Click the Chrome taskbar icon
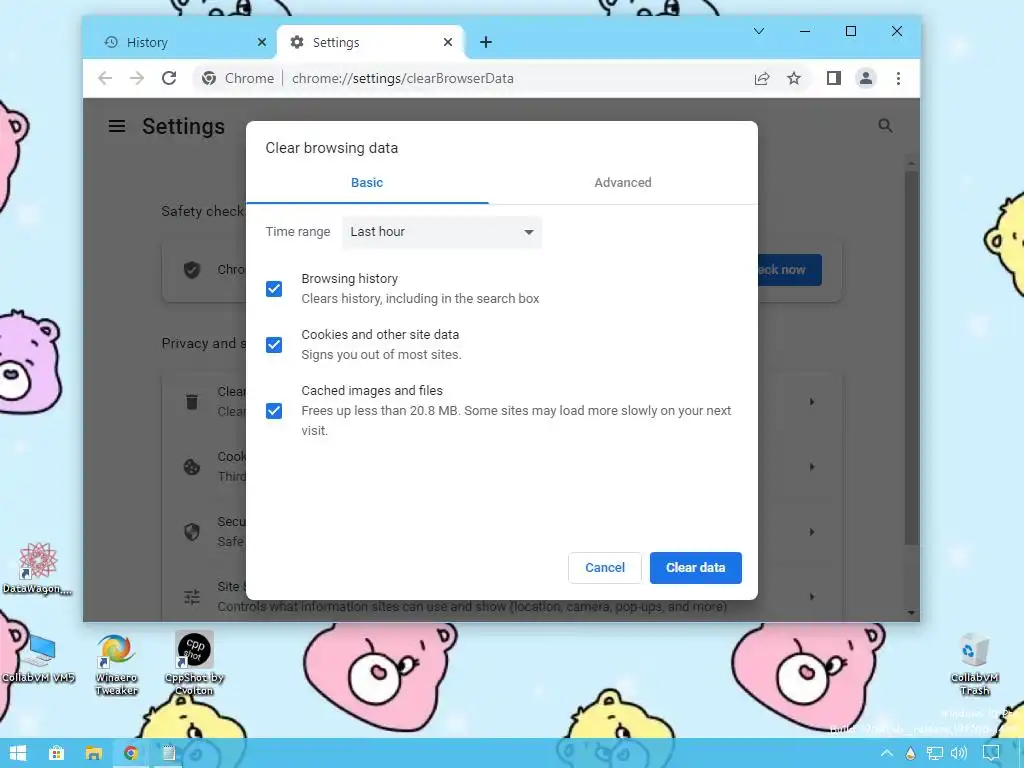The image size is (1024, 768). (131, 753)
